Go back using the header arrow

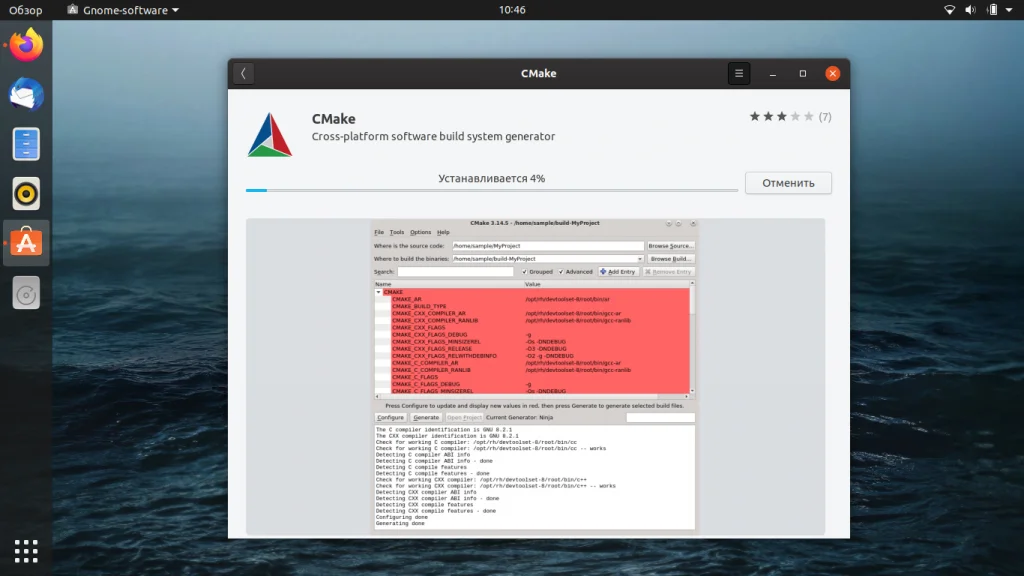click(244, 74)
